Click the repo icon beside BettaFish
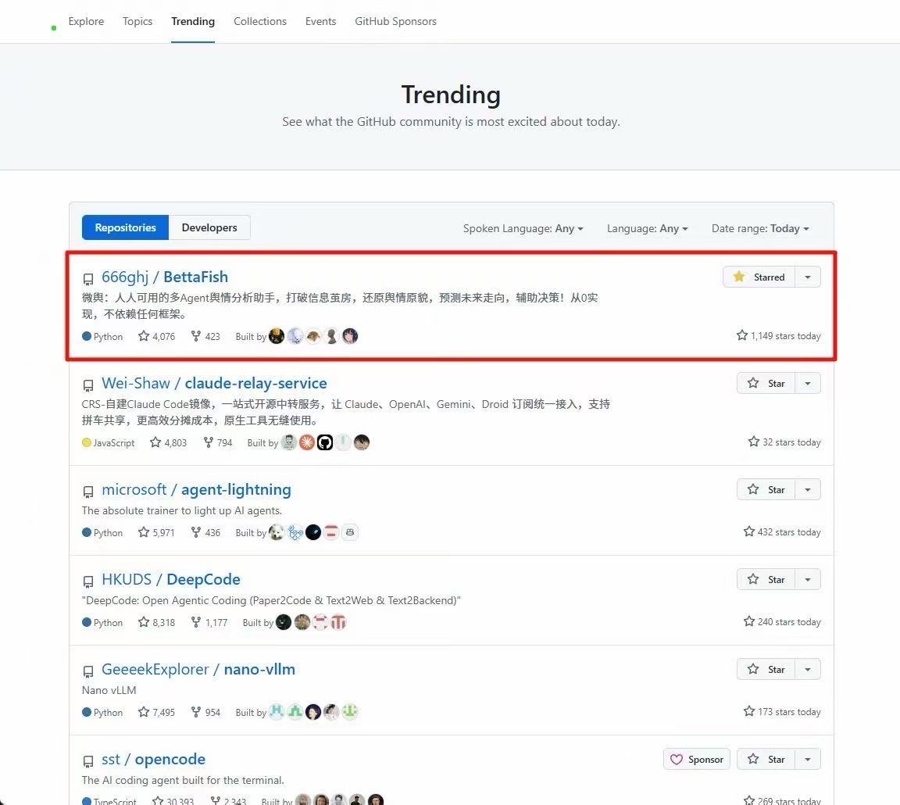Viewport: 900px width, 805px height. click(x=88, y=279)
